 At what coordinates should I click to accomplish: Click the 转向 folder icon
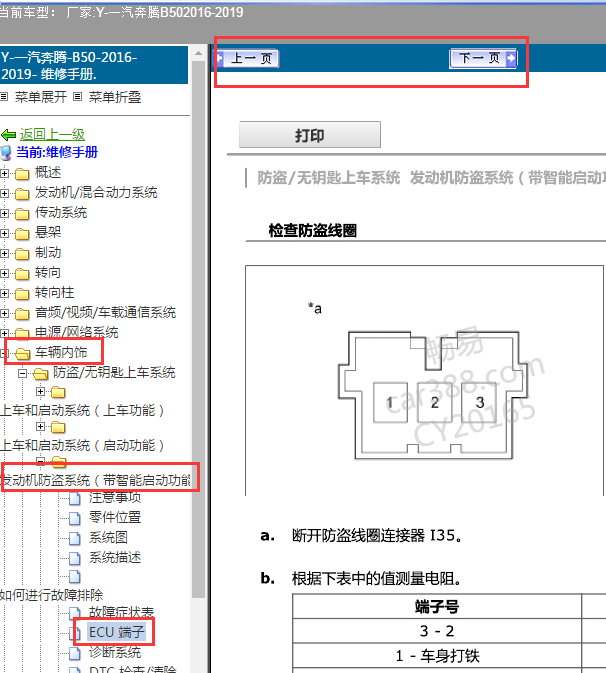click(22, 274)
